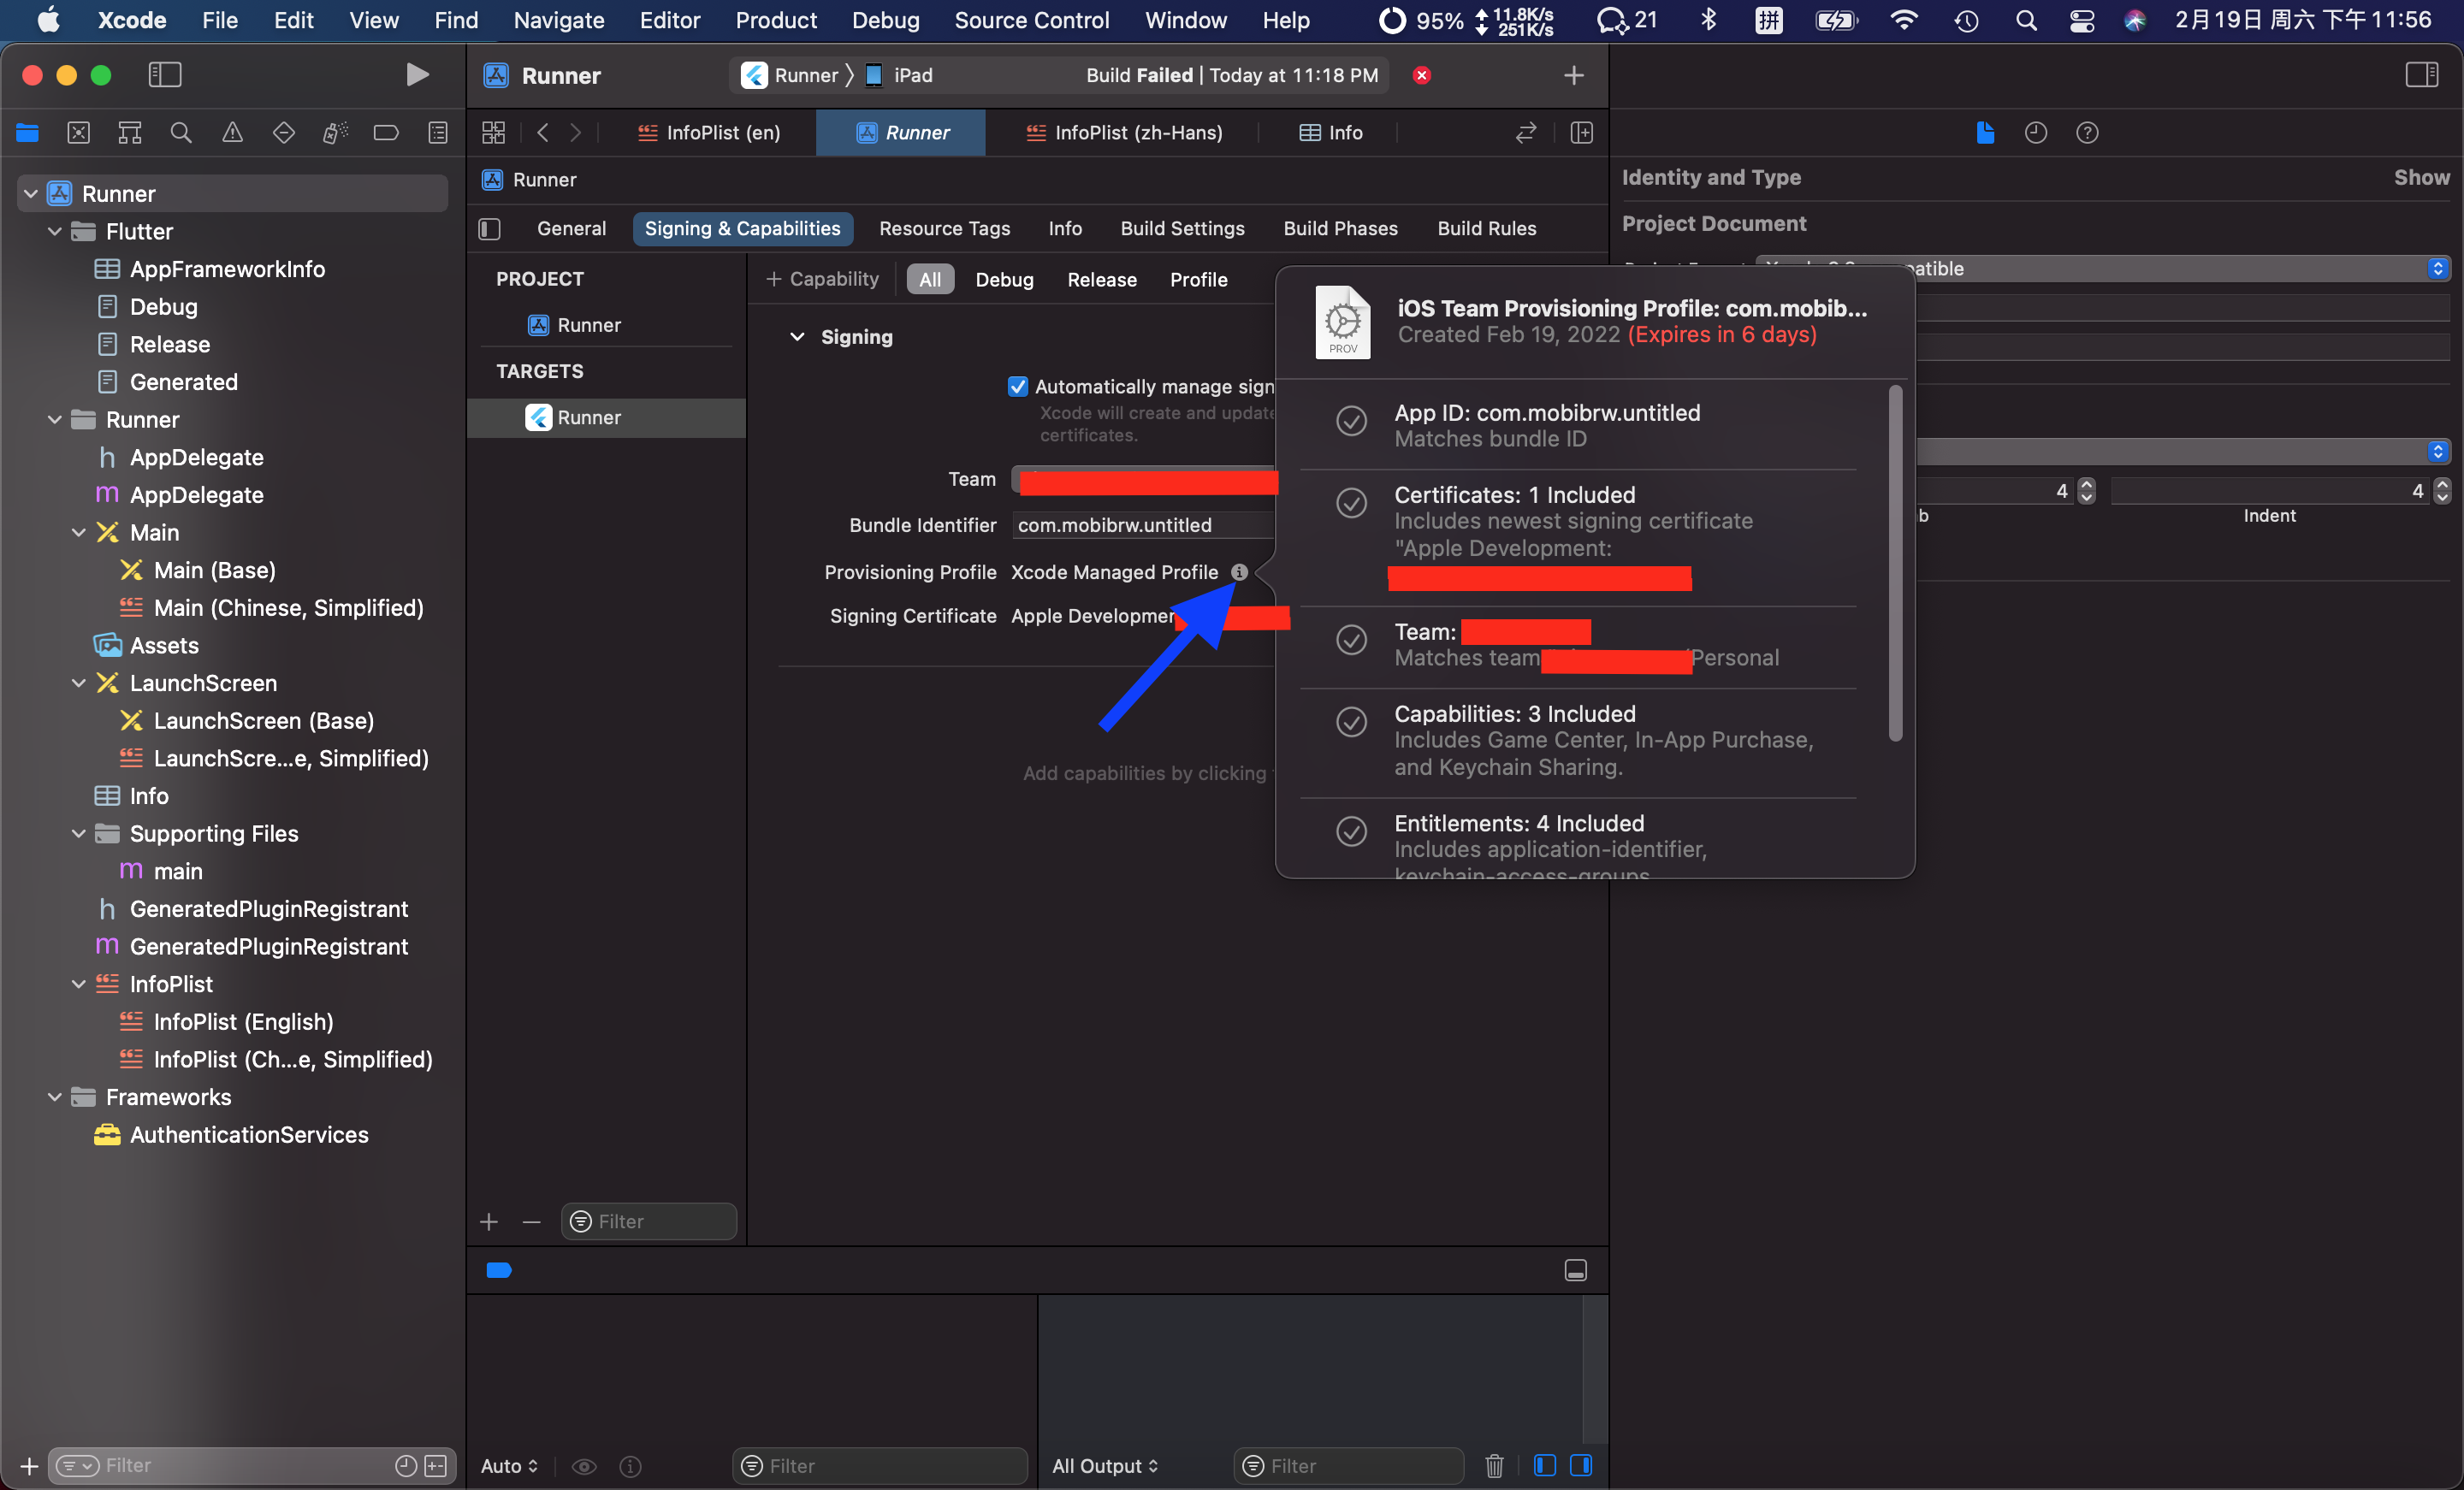Toggle the navigator sidebar panel
The image size is (2464, 1490).
(165, 75)
